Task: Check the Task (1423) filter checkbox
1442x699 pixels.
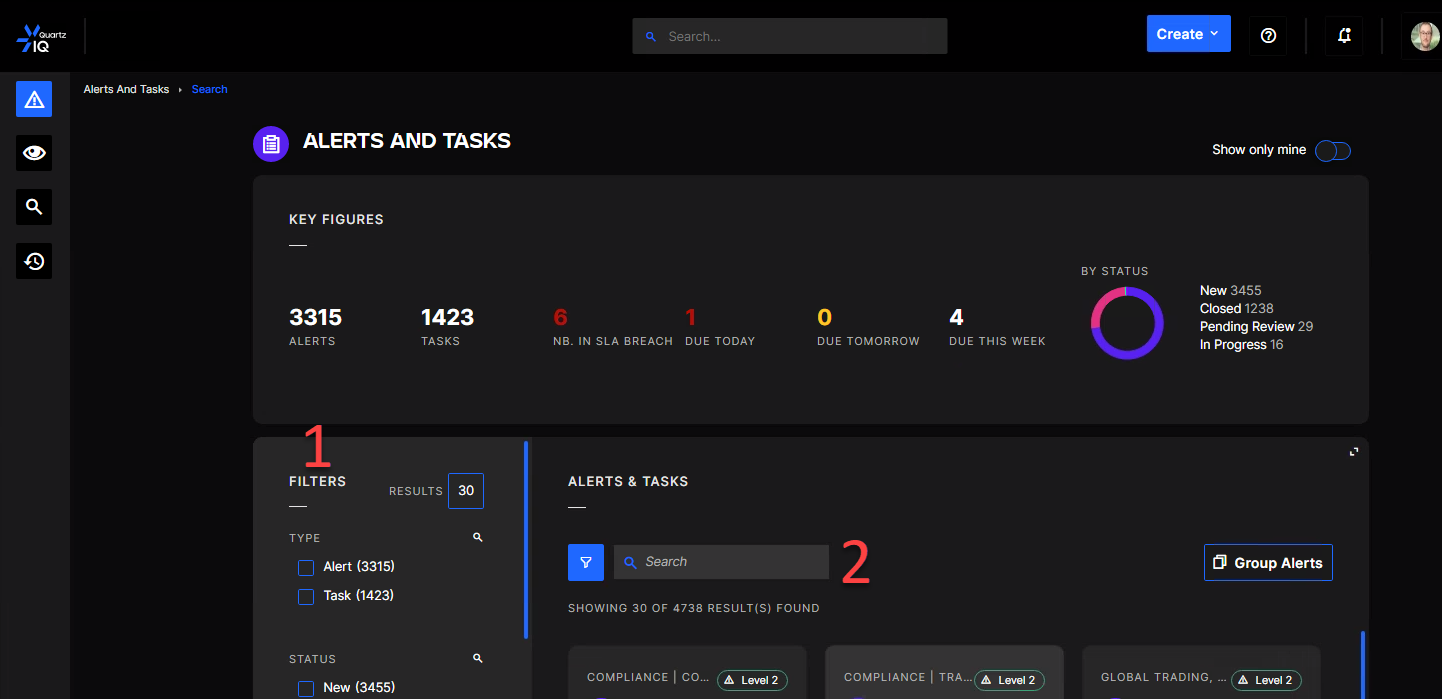Action: pyautogui.click(x=306, y=596)
